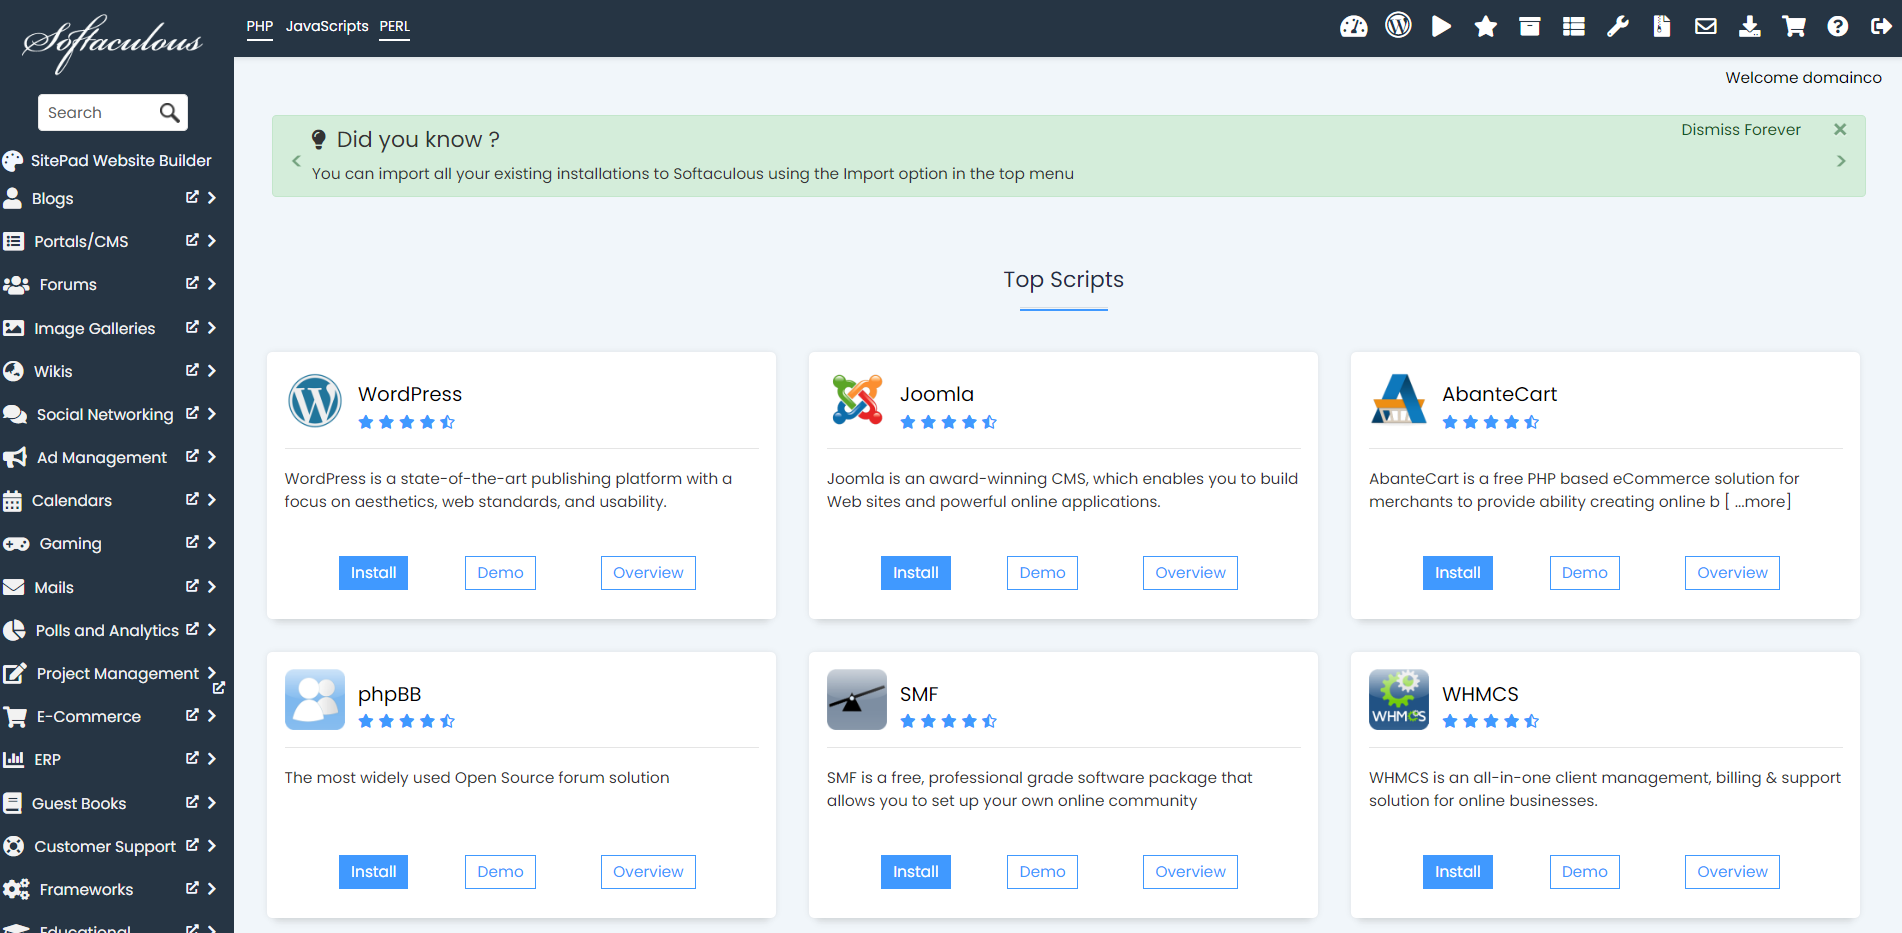1902x933 pixels.
Task: View the AbanteCart Overview
Action: [x=1732, y=573]
